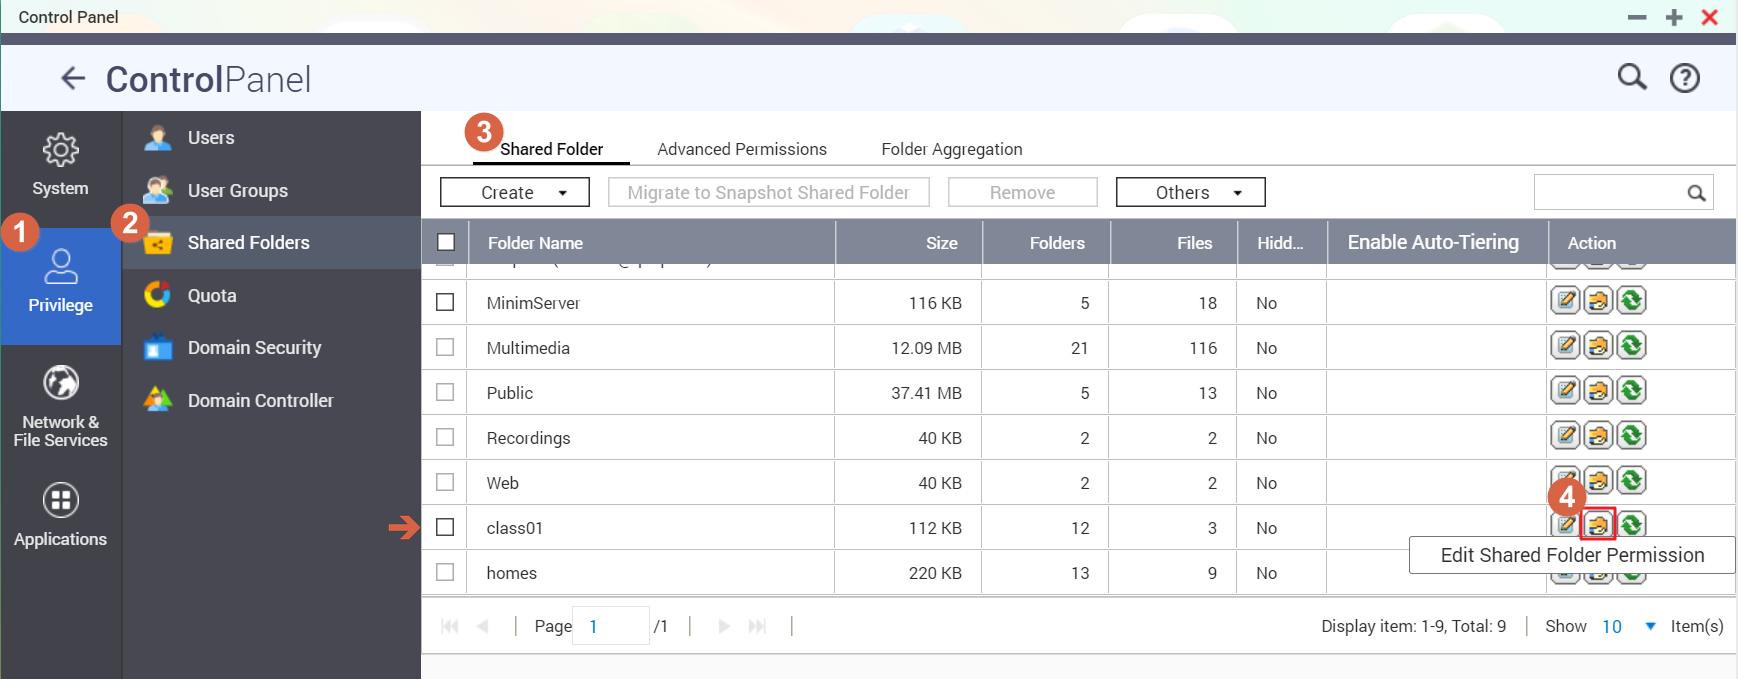Click the search magnifier in header
Viewport: 1738px width, 679px height.
click(1632, 77)
